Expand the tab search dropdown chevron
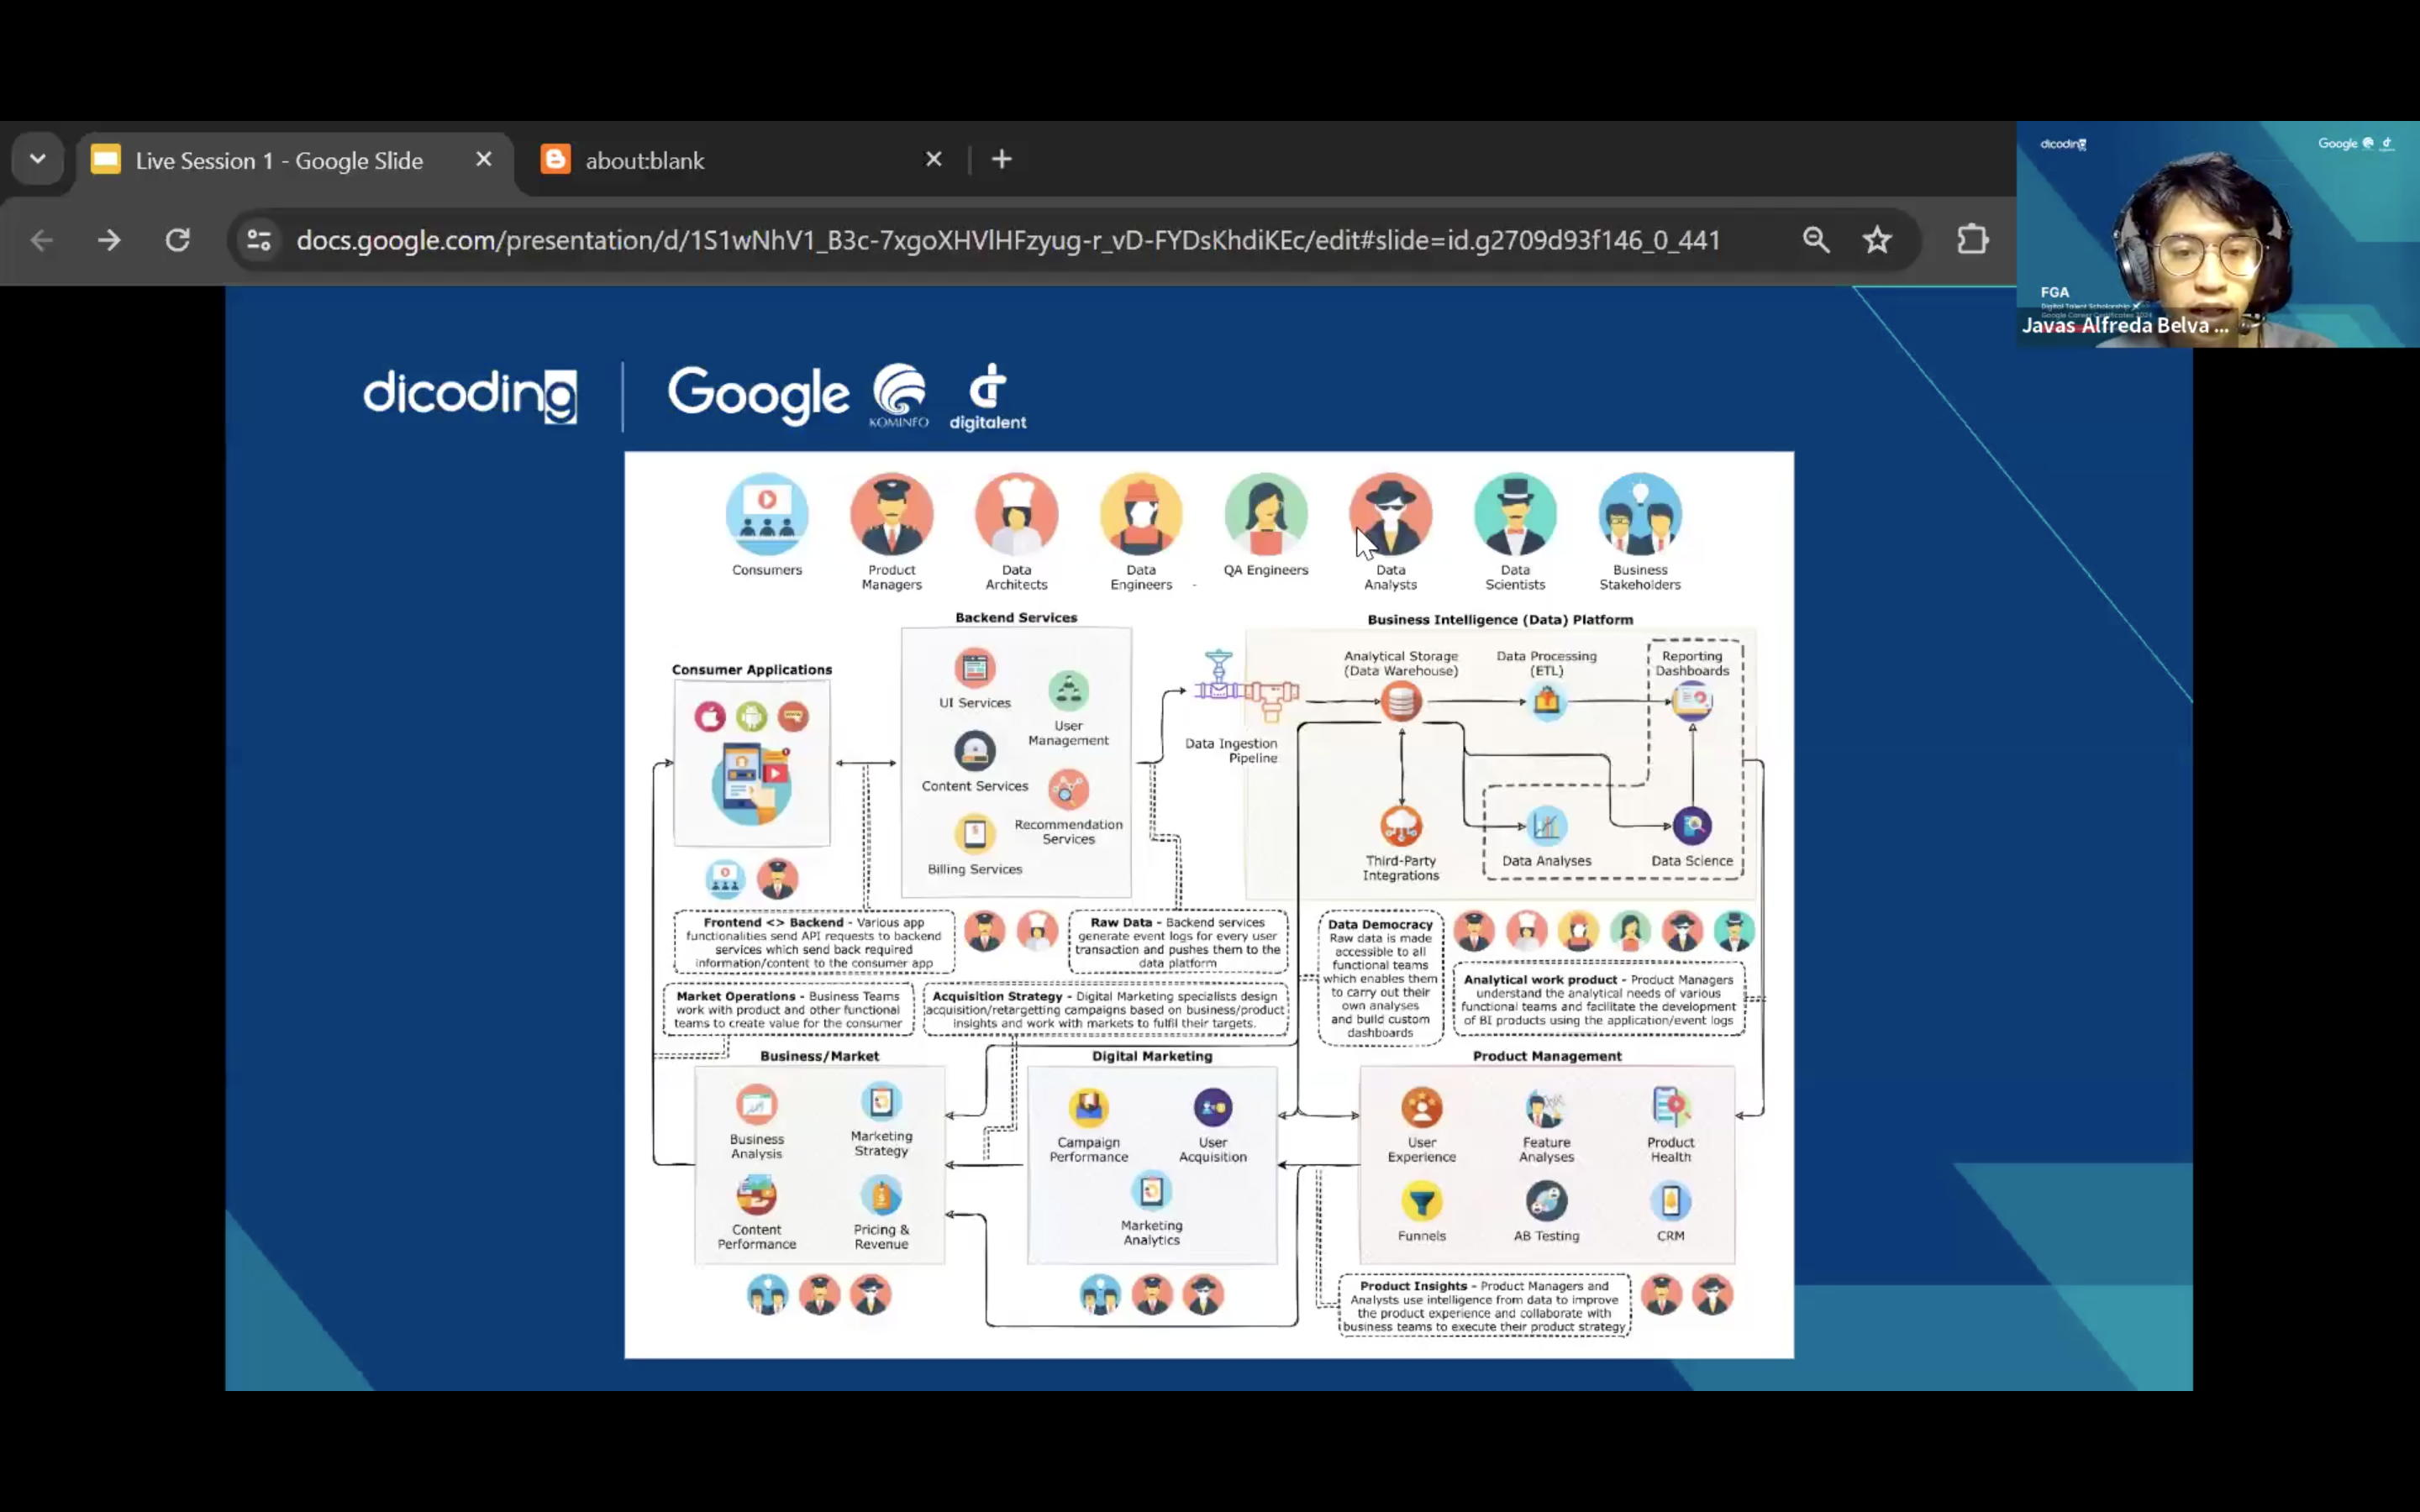 (38, 159)
